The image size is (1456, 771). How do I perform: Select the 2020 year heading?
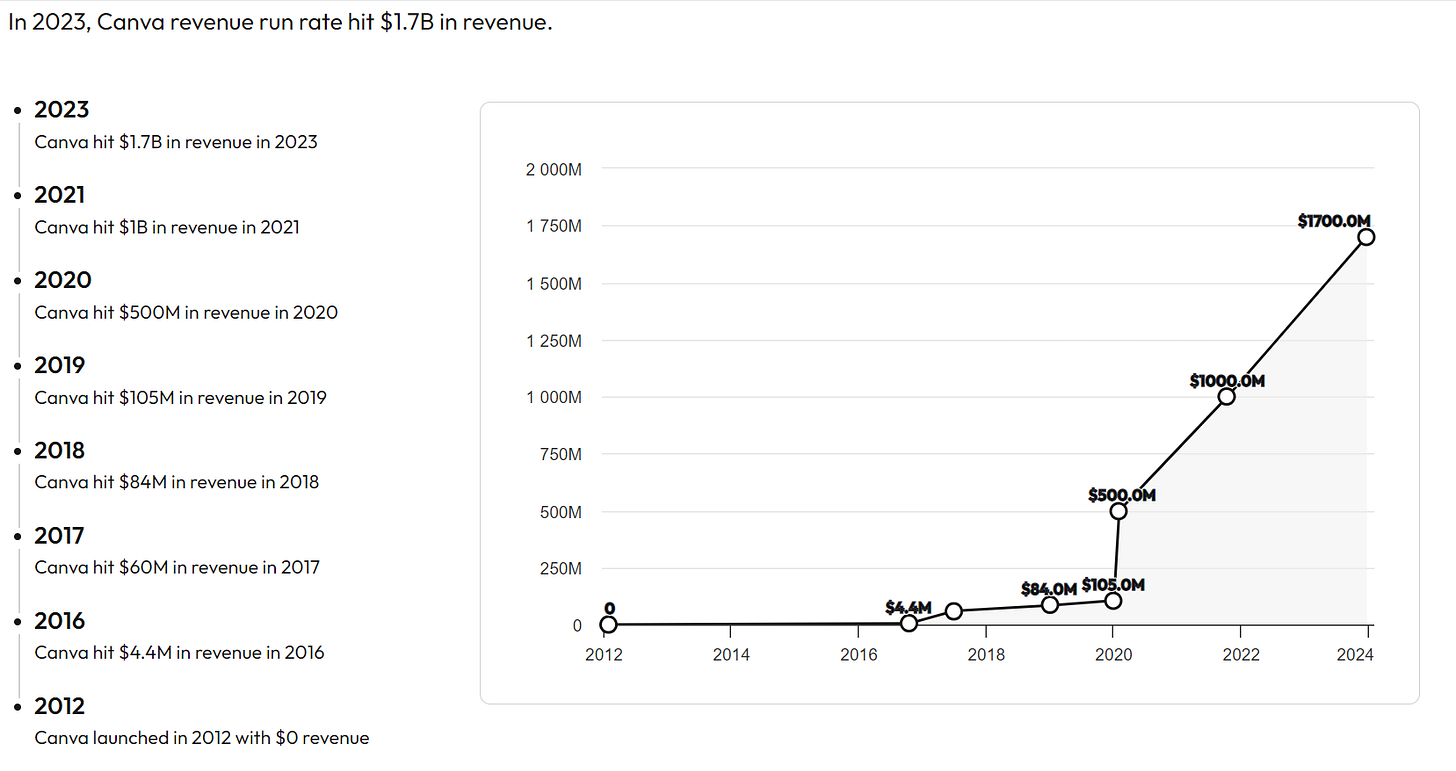click(x=62, y=280)
